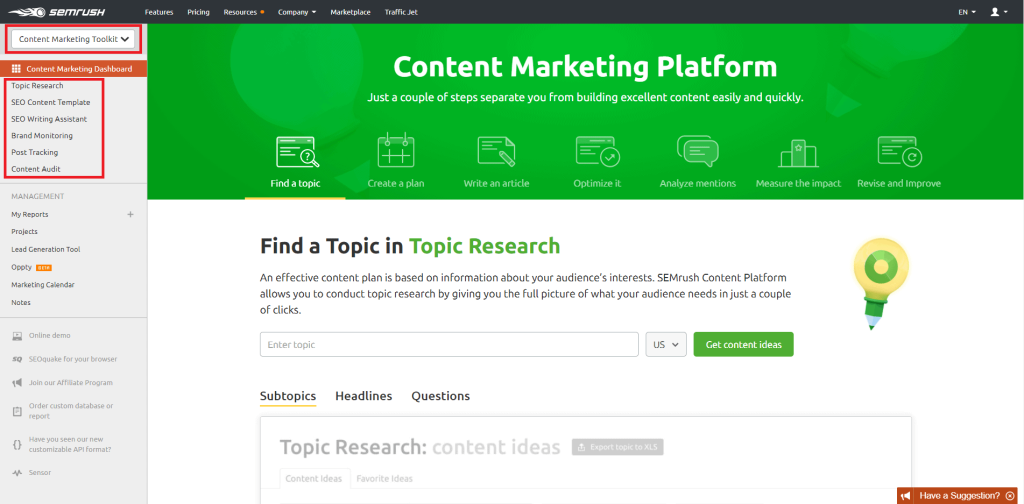Open the US country database dropdown

(666, 345)
